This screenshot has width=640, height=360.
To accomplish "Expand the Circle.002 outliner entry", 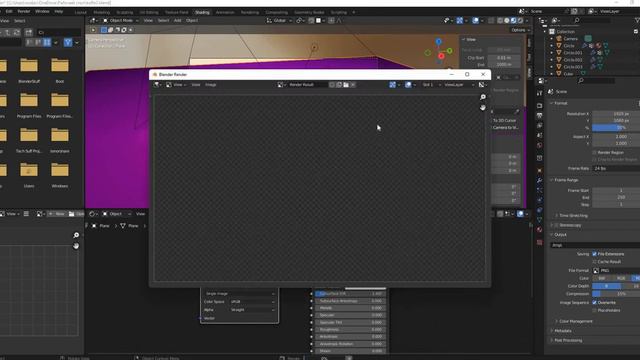I will 551,60.
